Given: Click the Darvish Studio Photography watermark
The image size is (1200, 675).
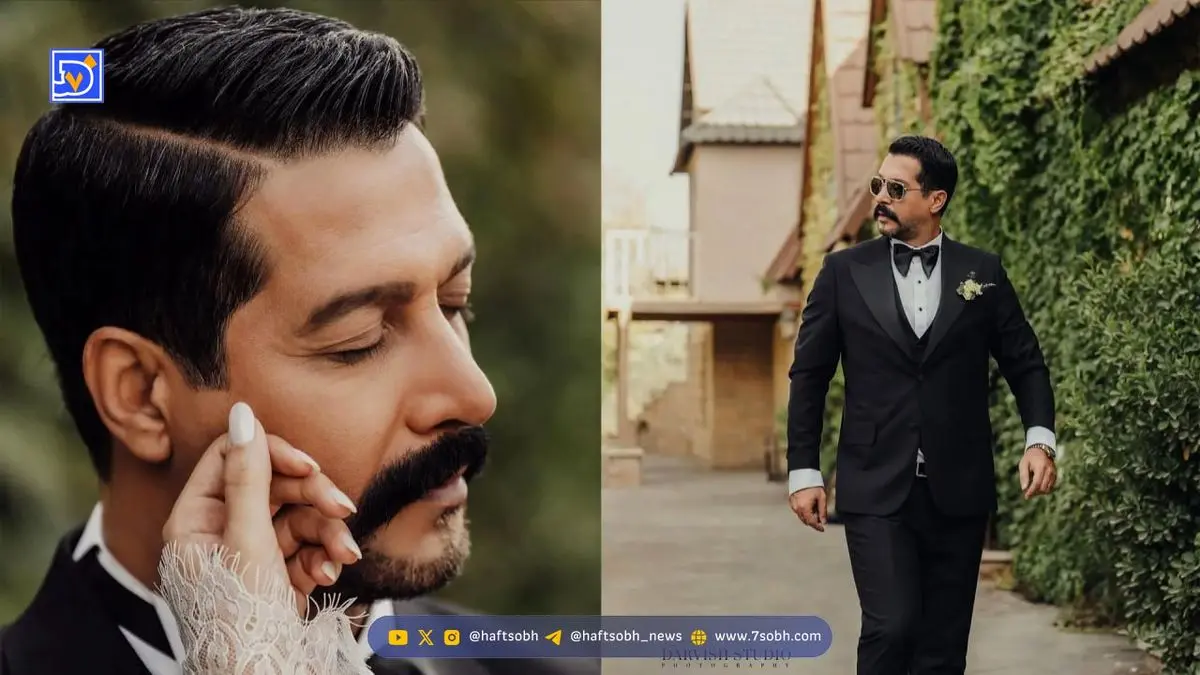Looking at the screenshot, I should pos(725,659).
